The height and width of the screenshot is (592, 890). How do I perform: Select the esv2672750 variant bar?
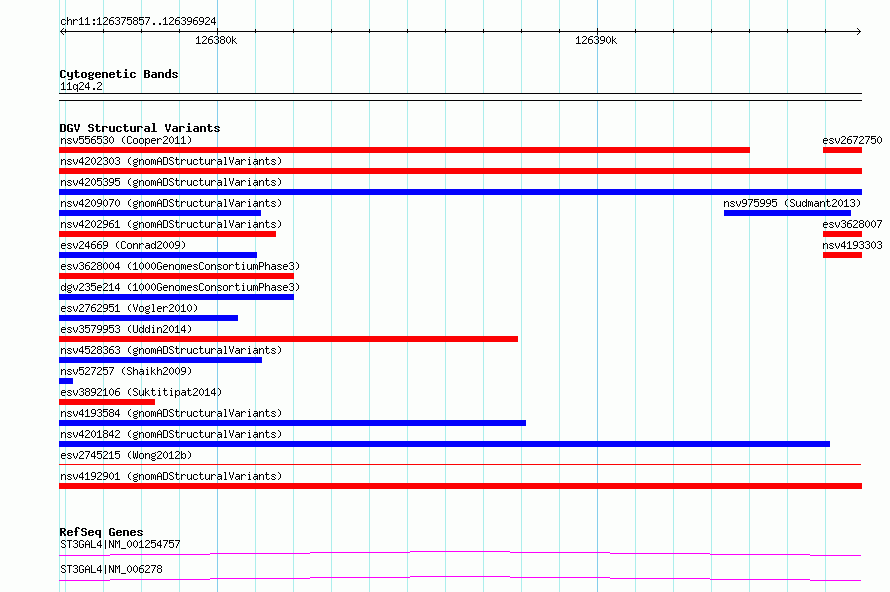tap(842, 150)
